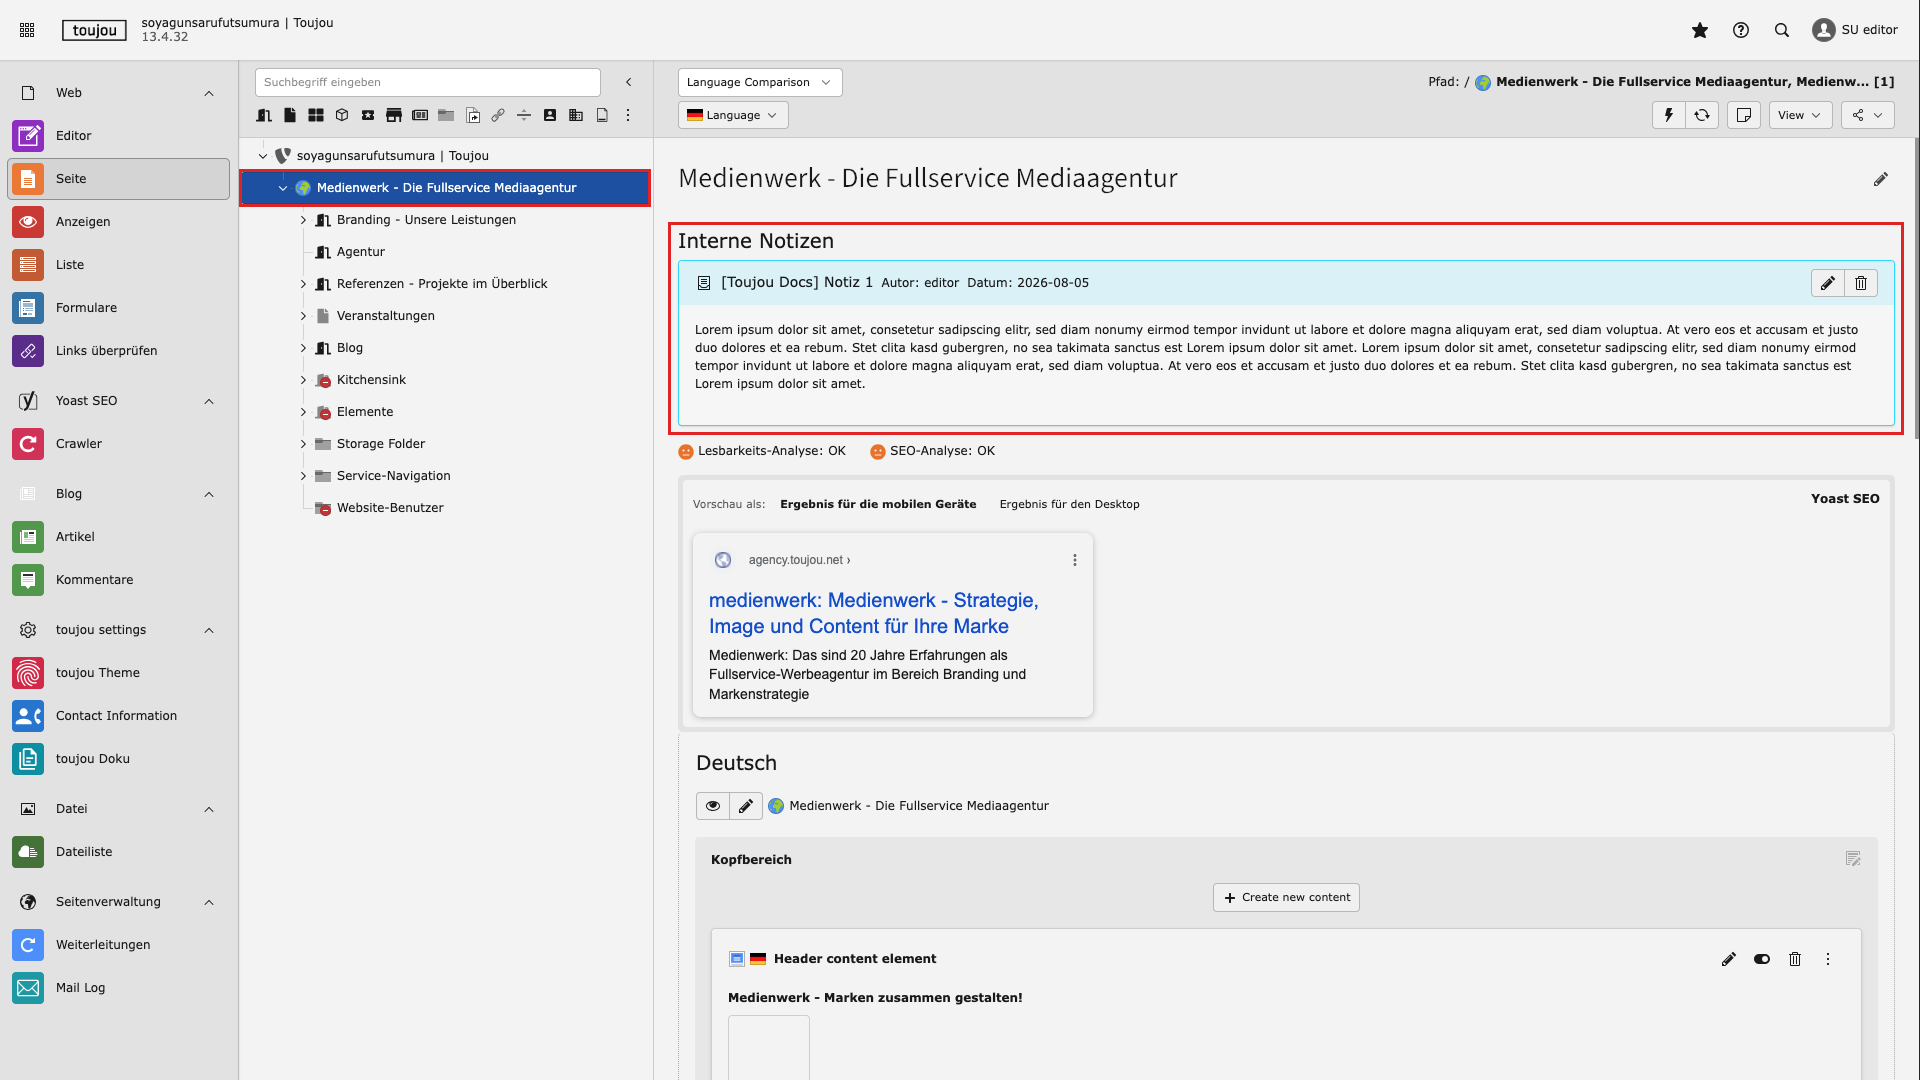Switch preview to Ergebnis für den Desktop
This screenshot has height=1080, width=1920.
[x=1069, y=504]
